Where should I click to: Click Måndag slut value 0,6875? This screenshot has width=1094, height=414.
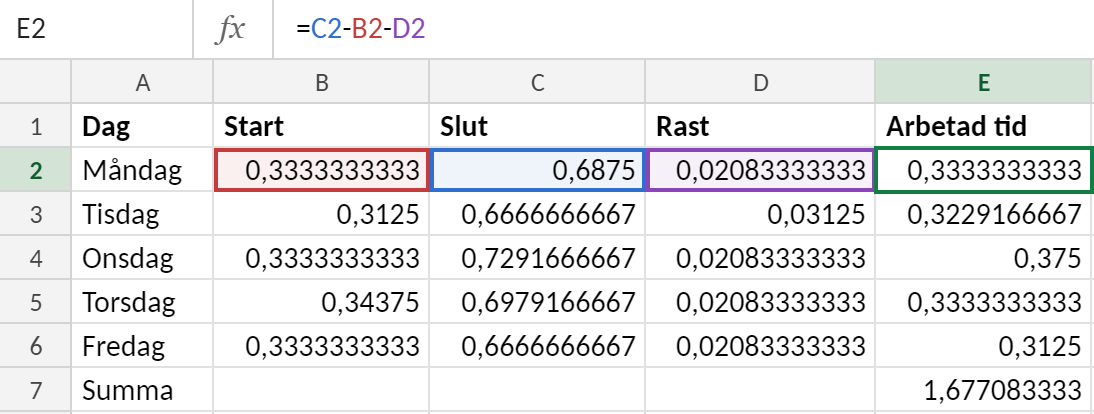click(537, 170)
